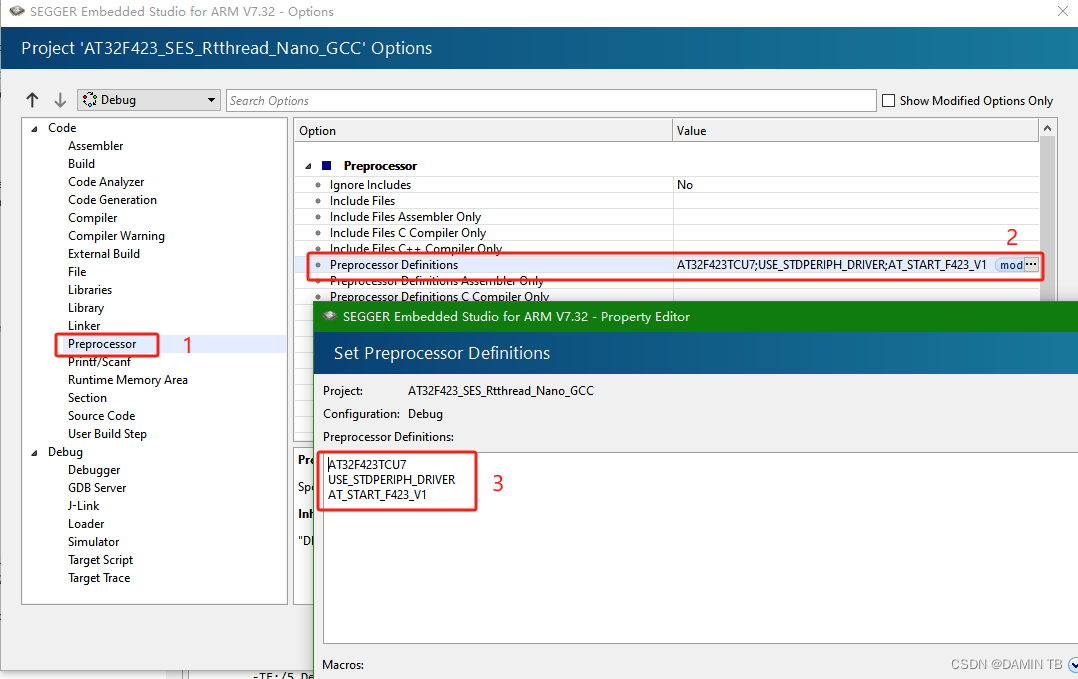Screen dimensions: 1078x679
Task: Click AT32F423TCU7 line in definitions editor
Action: pos(367,465)
